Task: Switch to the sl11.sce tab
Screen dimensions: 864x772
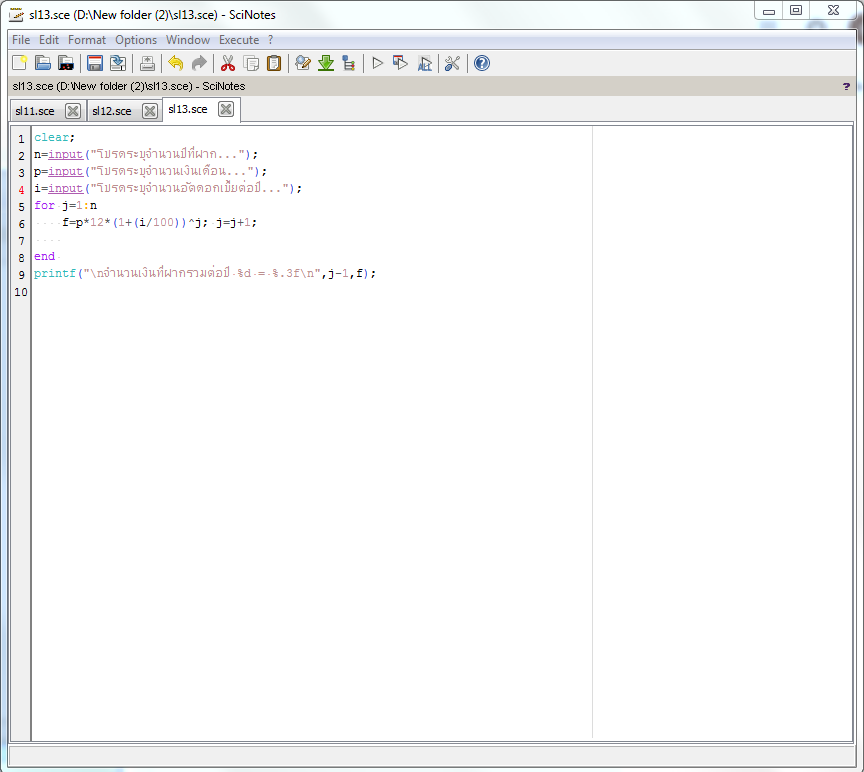Action: point(35,111)
